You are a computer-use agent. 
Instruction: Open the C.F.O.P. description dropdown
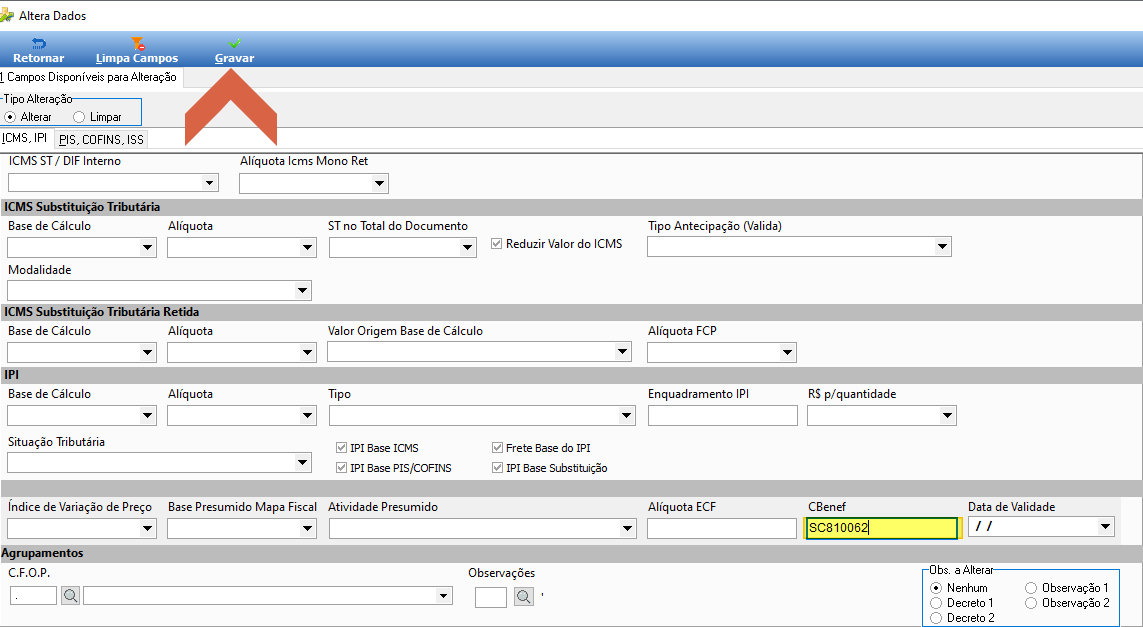443,596
